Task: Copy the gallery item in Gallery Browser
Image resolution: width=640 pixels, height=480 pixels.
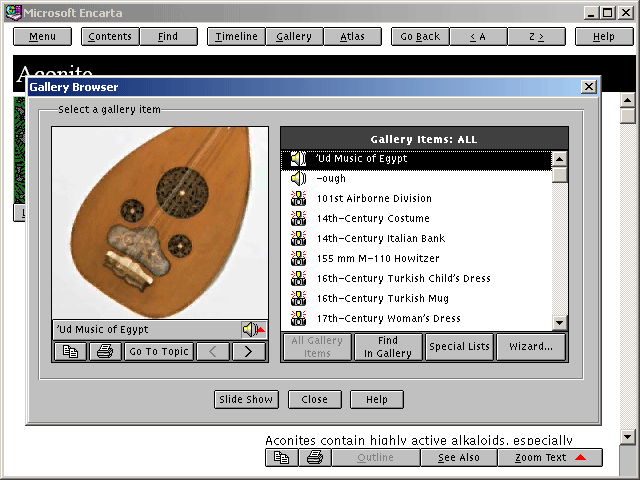Action: coord(70,351)
